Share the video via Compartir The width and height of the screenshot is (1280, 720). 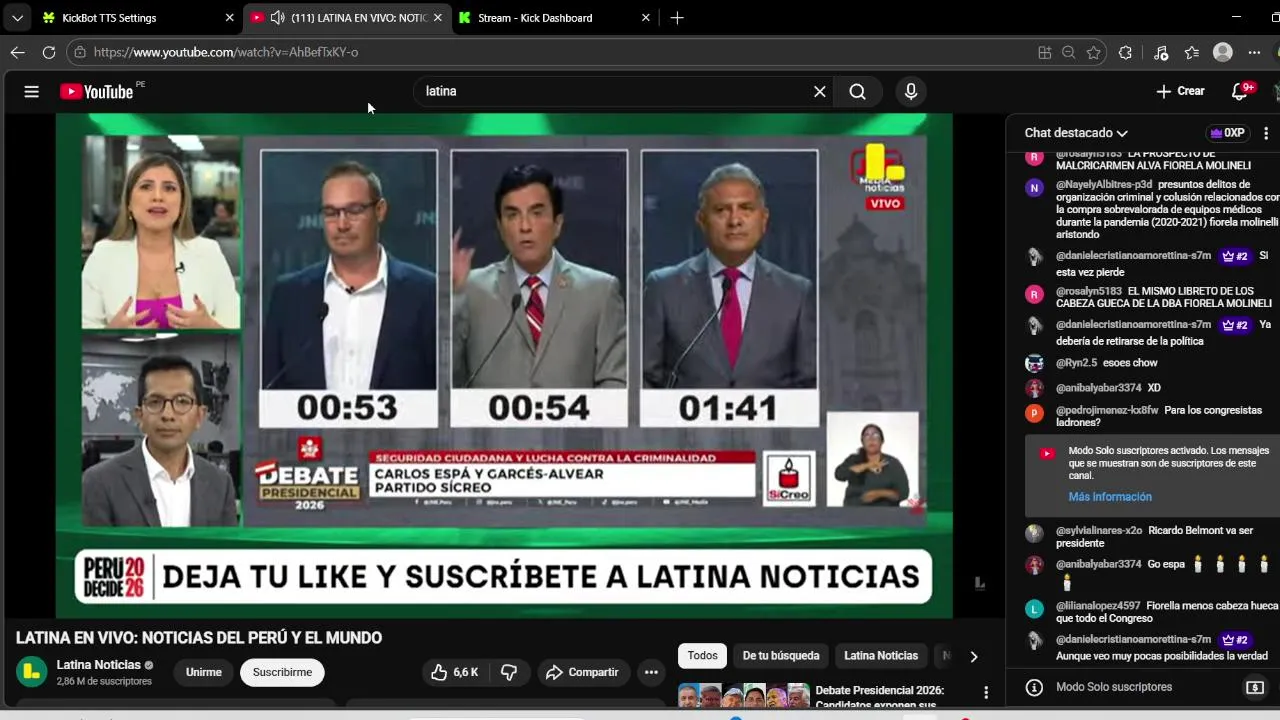point(582,672)
